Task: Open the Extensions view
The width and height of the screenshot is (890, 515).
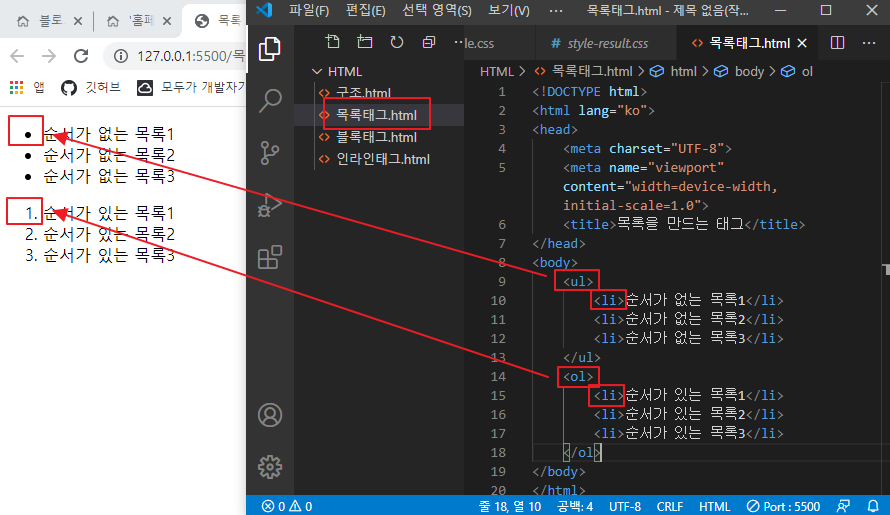Action: (270, 257)
